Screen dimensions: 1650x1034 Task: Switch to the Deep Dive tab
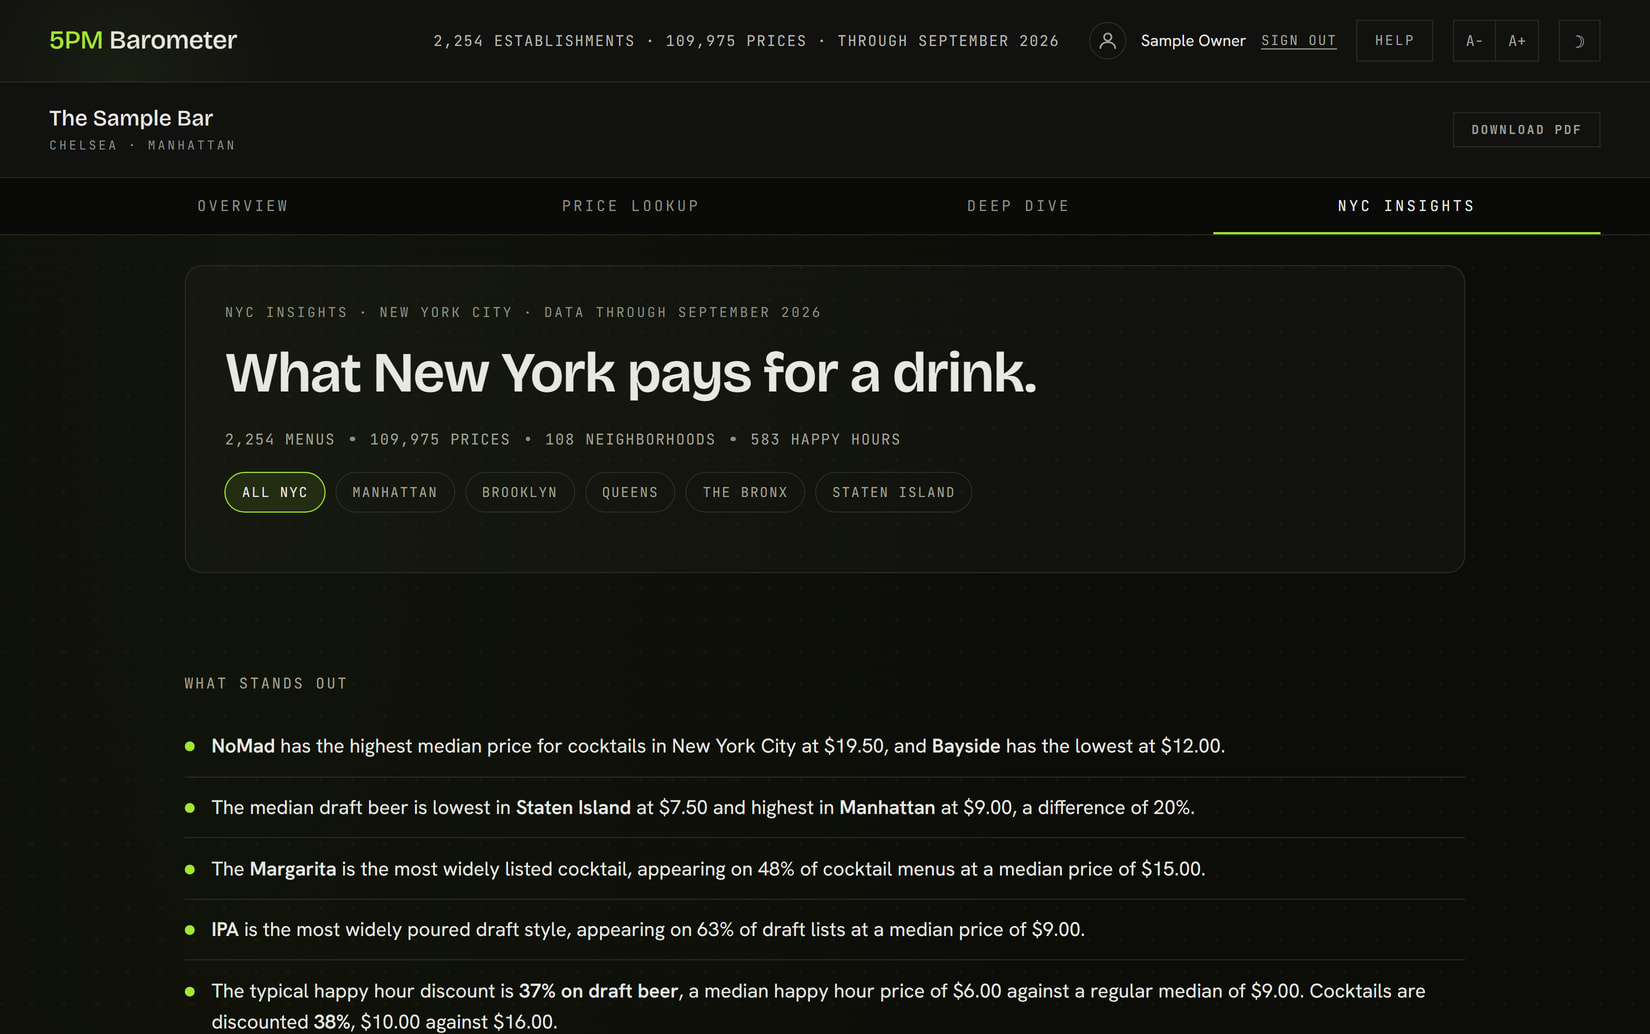tap(1018, 206)
